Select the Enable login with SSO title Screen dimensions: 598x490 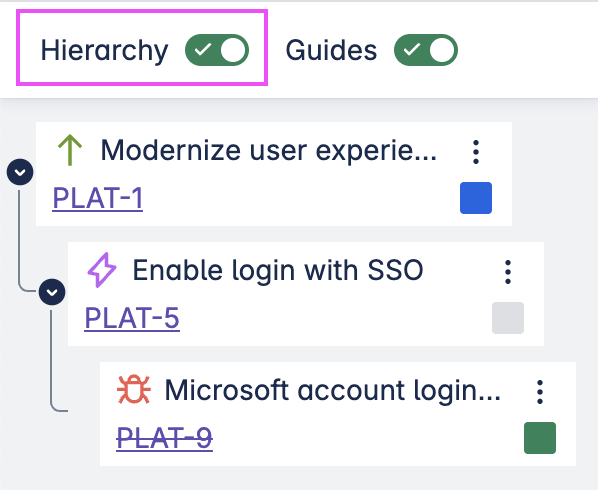click(x=278, y=270)
